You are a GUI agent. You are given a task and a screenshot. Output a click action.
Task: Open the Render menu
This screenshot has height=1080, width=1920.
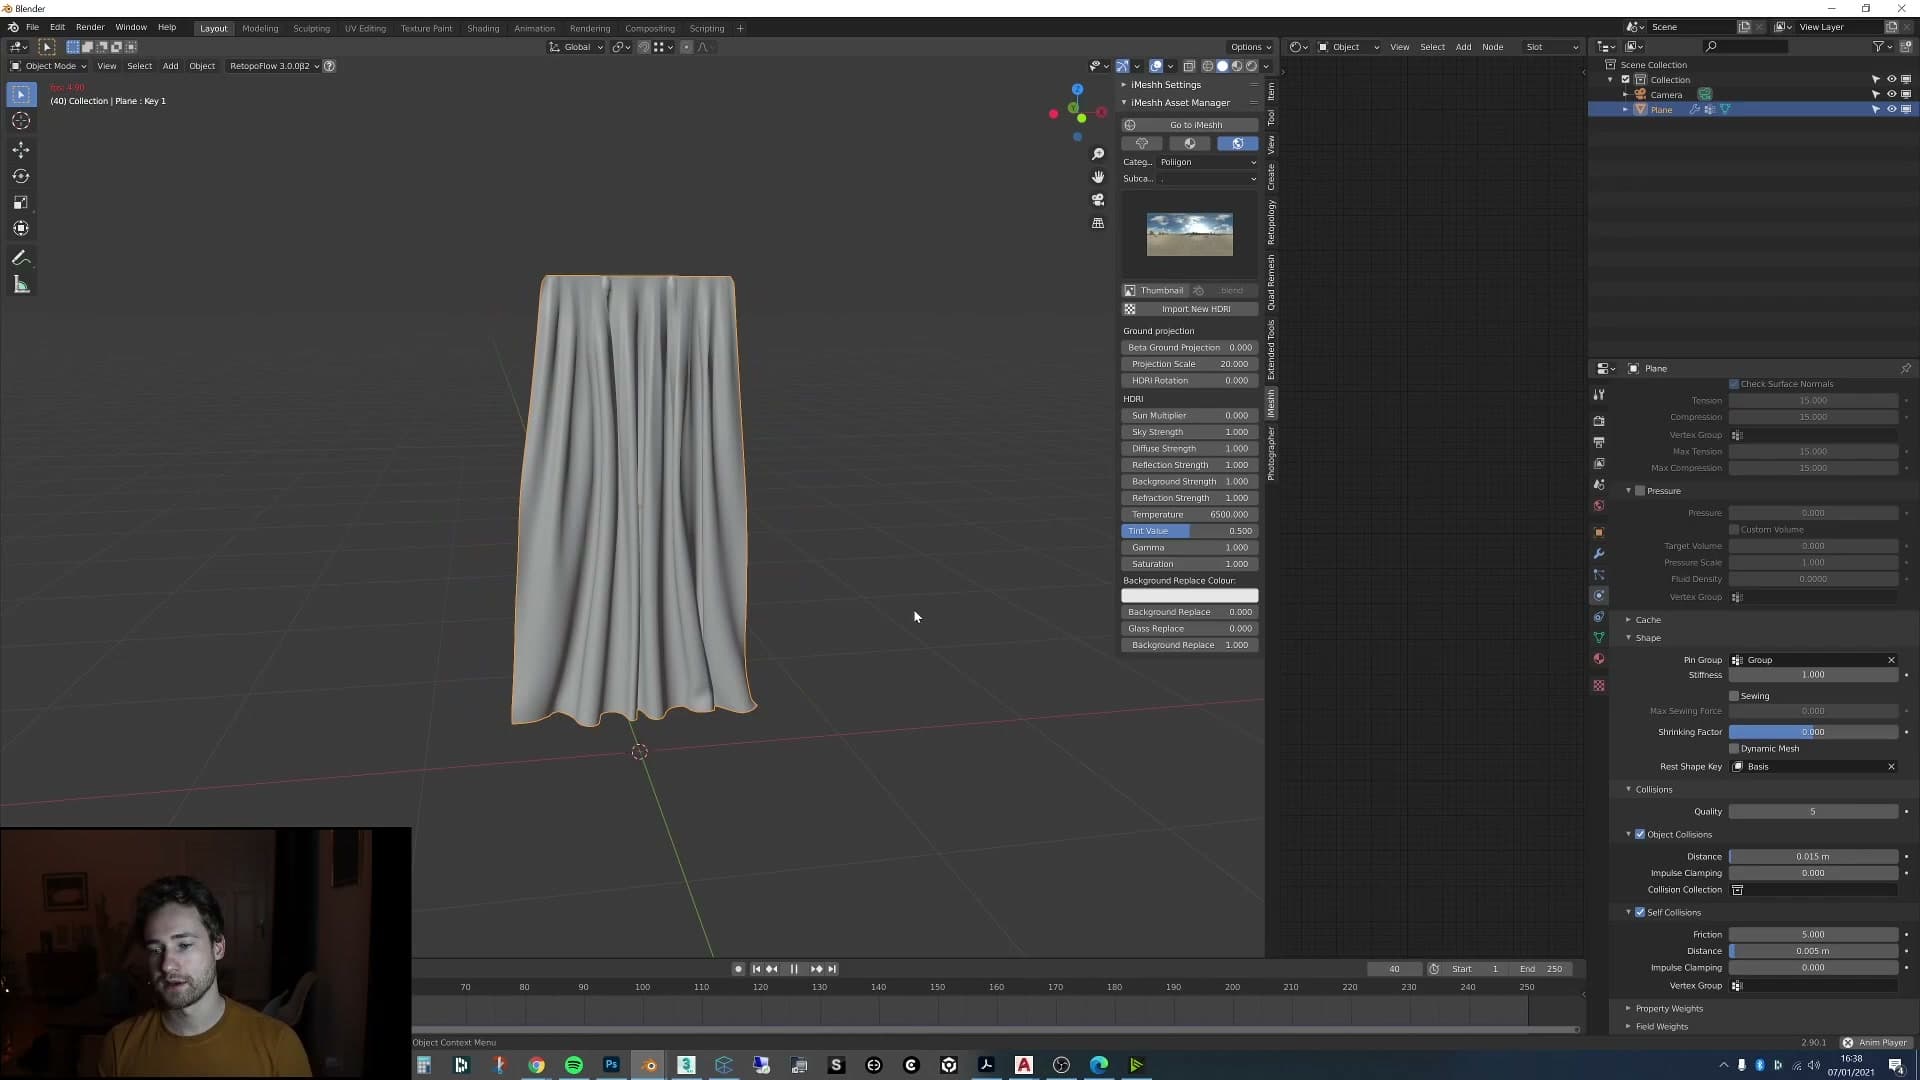point(90,28)
